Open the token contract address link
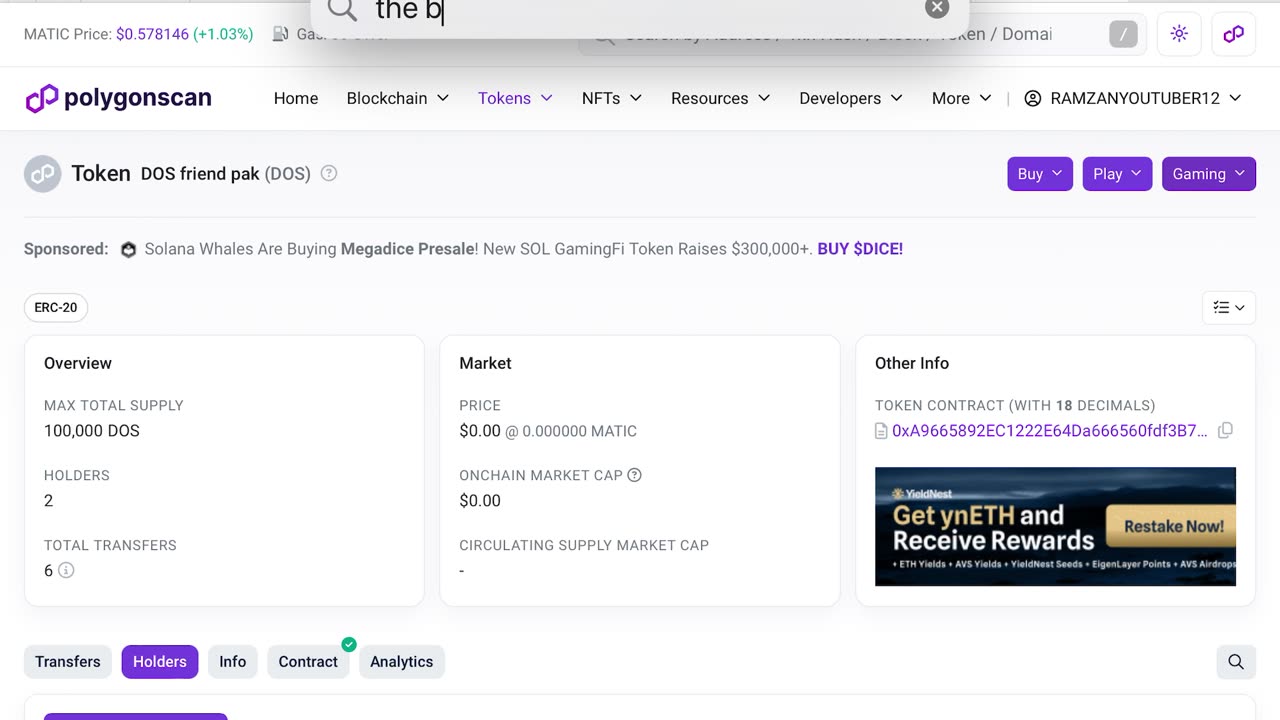Screen dimensions: 1280x720 click(x=1050, y=431)
